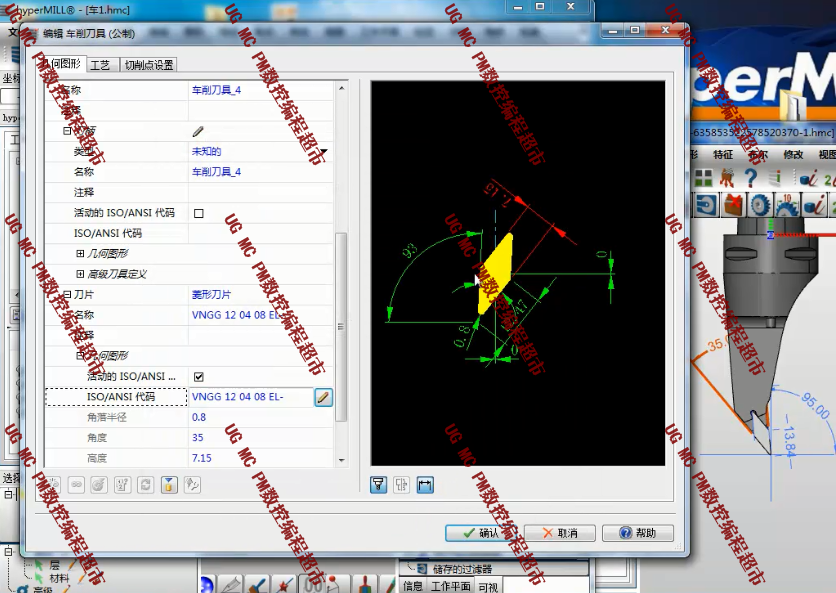This screenshot has height=593, width=836.
Task: Switch to the 工作平面 tab at the bottom
Action: coord(450,586)
